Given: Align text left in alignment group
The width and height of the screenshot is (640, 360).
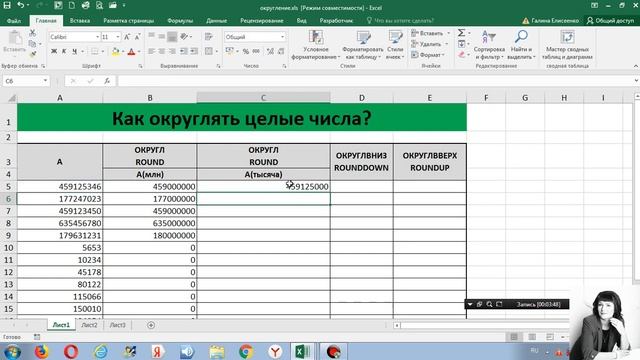Looking at the screenshot, I should (151, 51).
